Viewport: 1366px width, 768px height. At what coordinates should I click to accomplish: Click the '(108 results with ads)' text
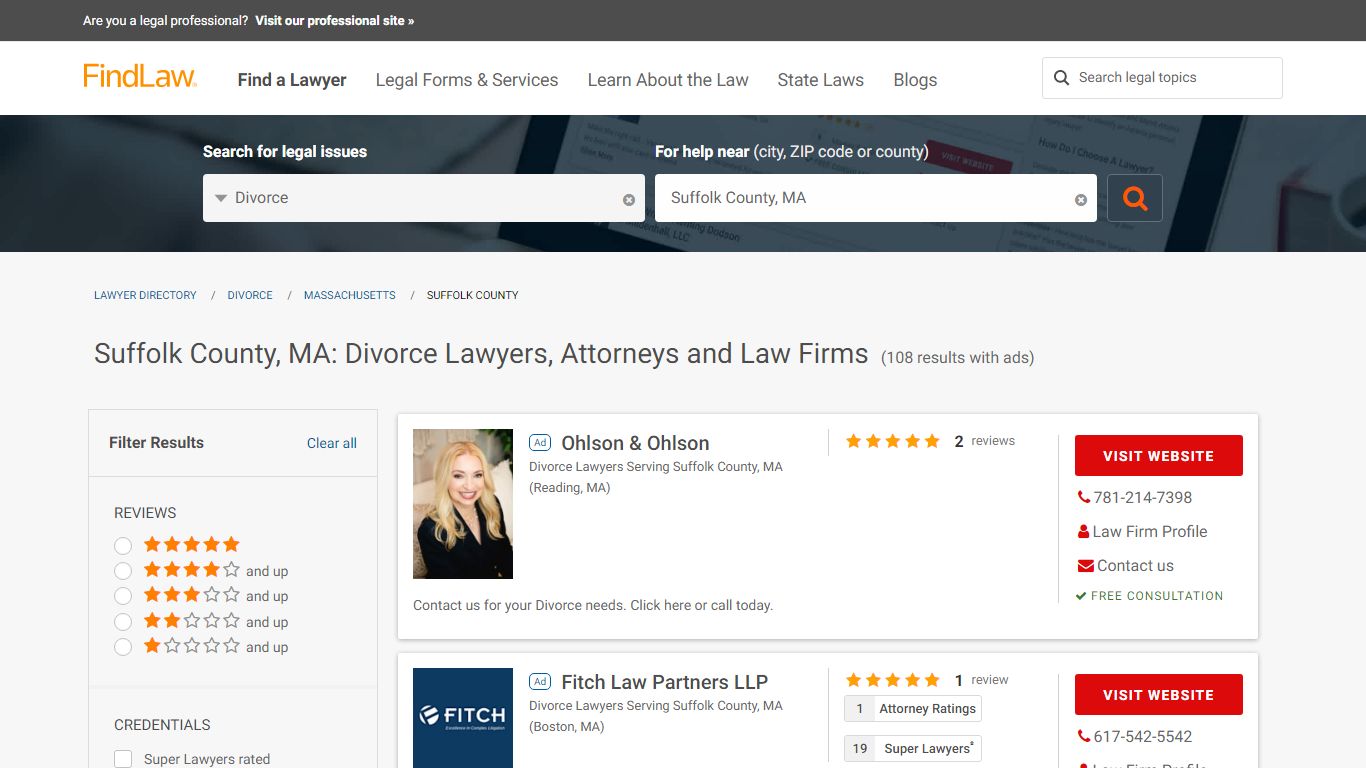(x=957, y=358)
